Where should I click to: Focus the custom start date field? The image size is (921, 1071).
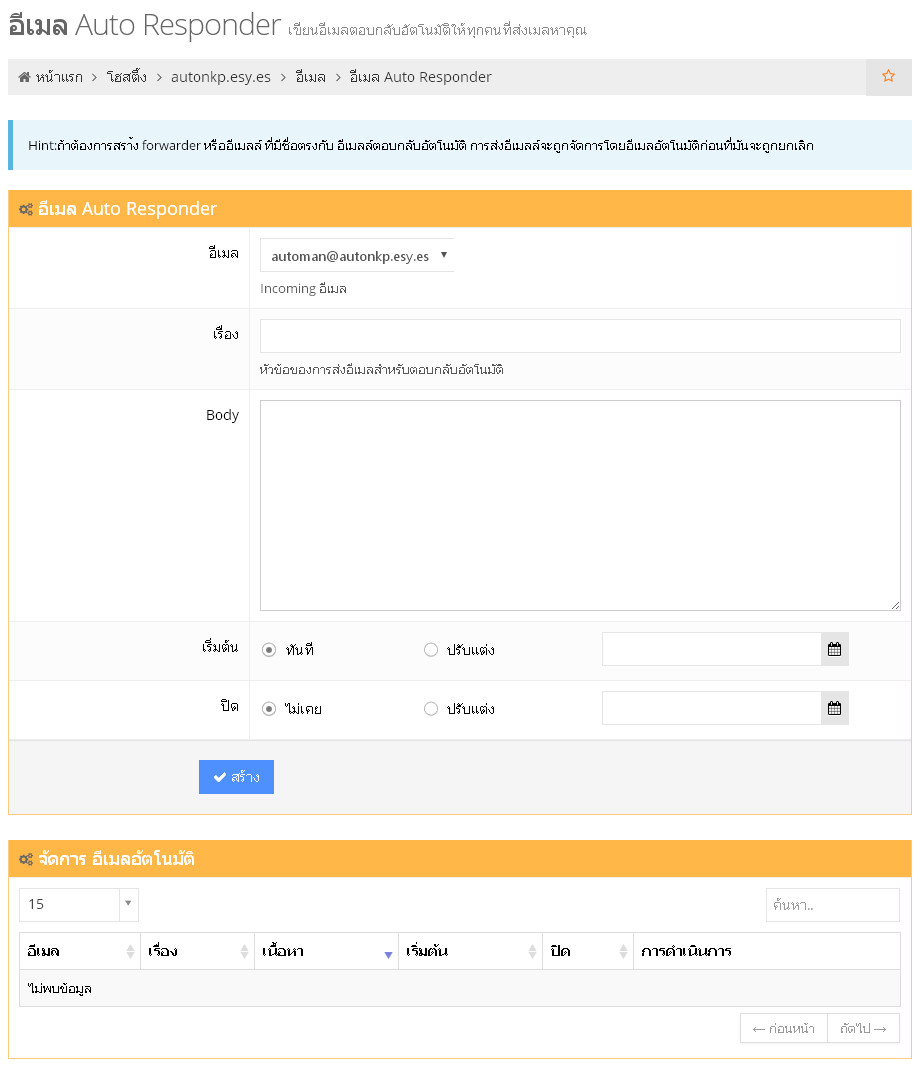(711, 649)
